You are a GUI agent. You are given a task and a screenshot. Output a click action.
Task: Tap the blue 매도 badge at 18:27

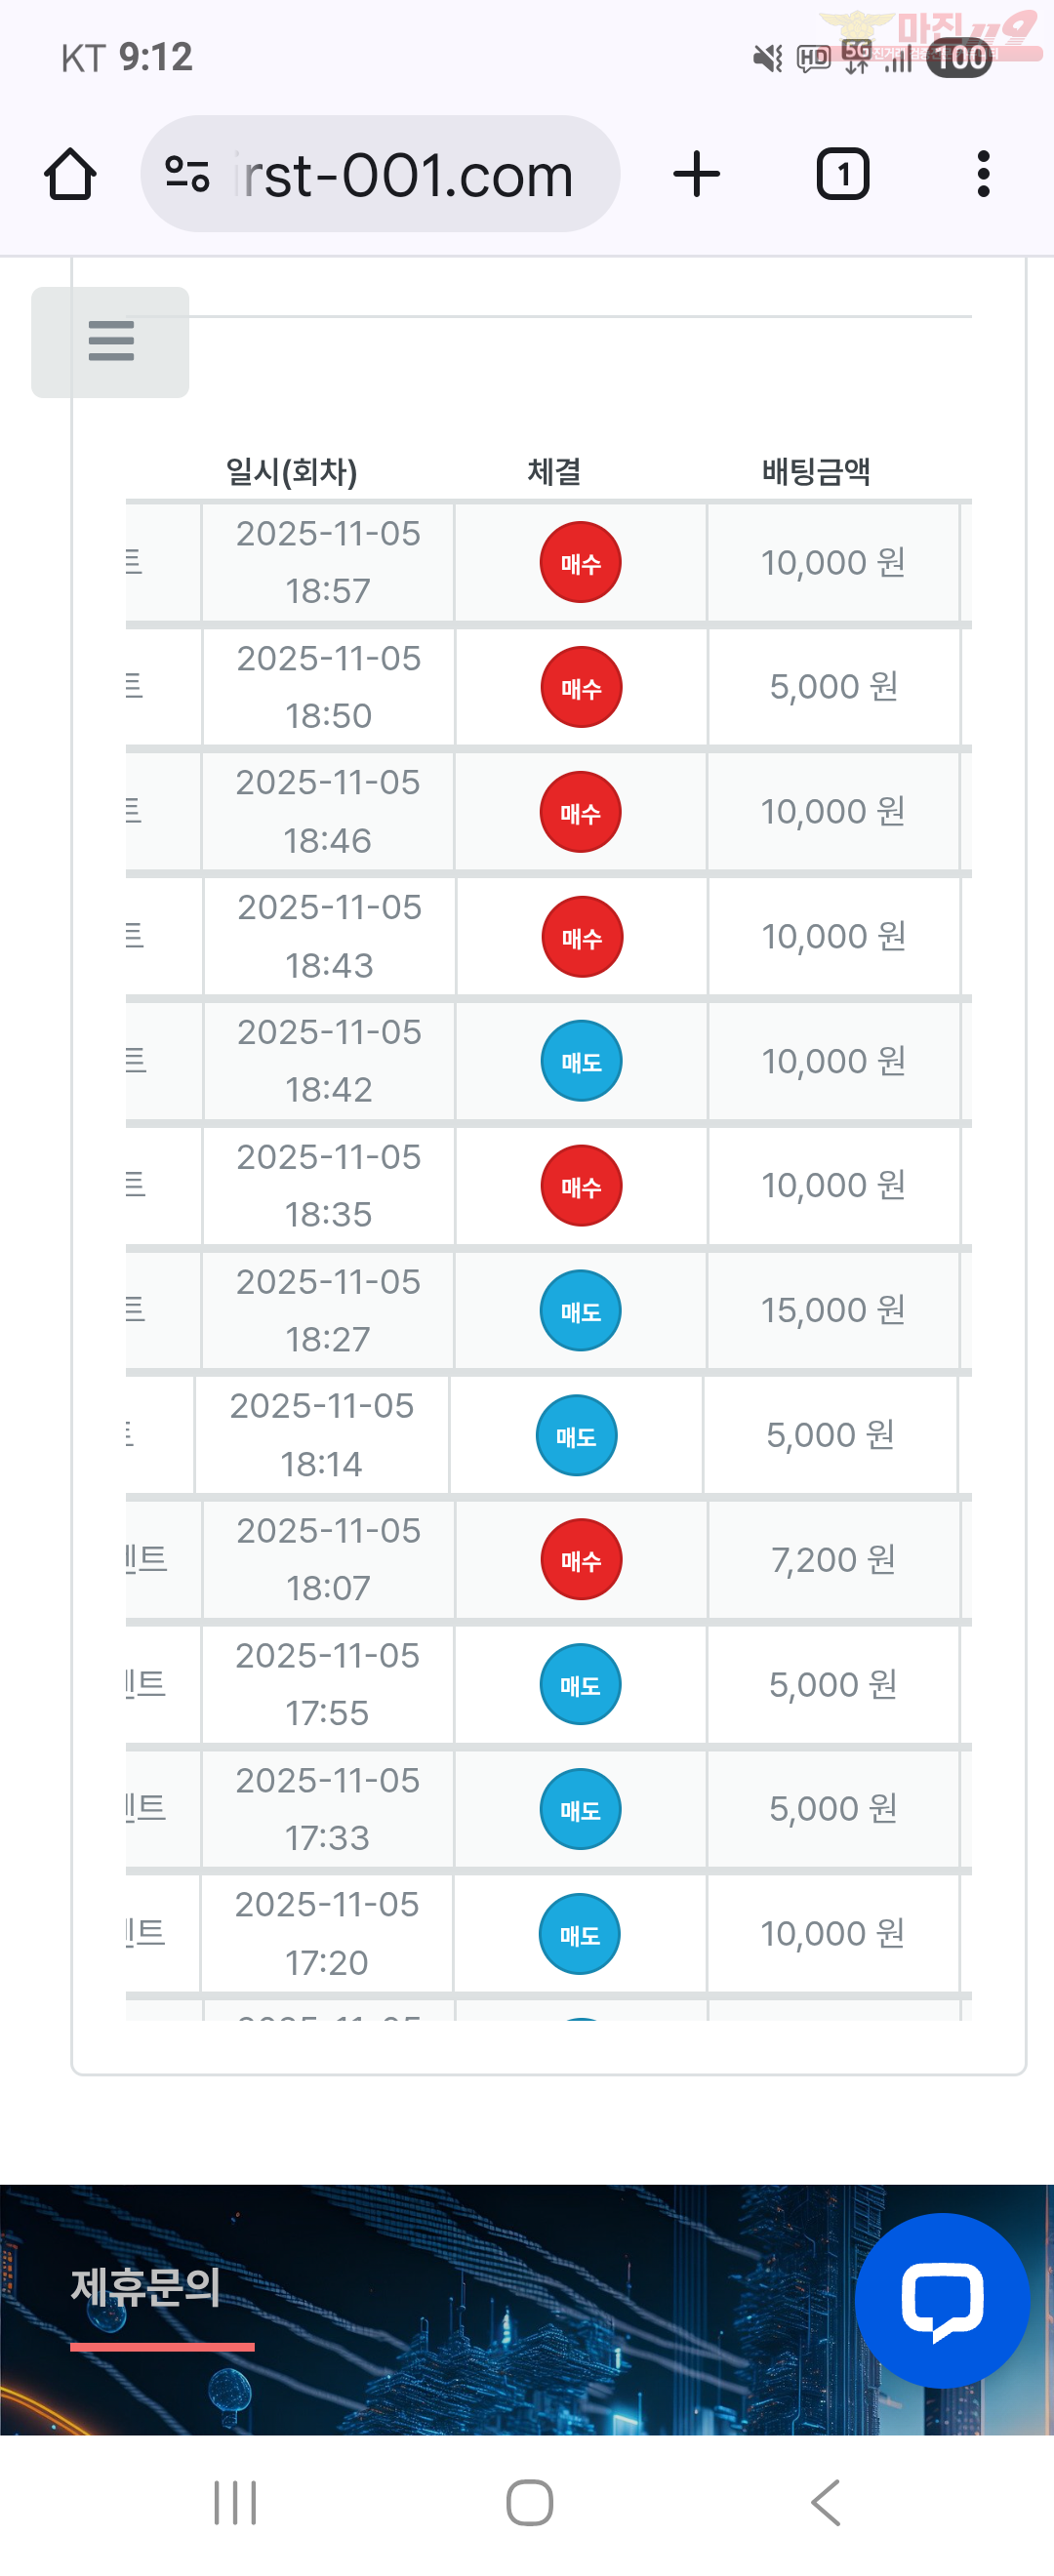coord(580,1311)
